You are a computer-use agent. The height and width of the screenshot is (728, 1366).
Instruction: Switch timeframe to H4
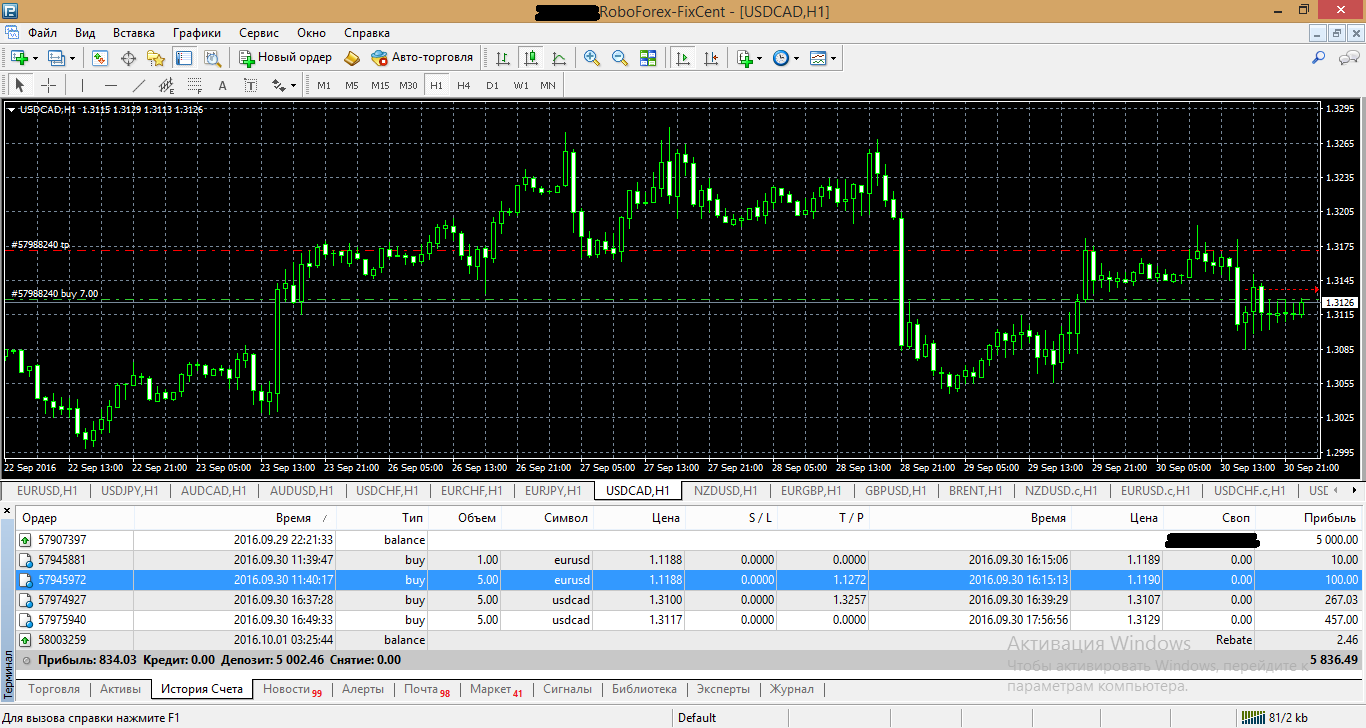tap(464, 85)
